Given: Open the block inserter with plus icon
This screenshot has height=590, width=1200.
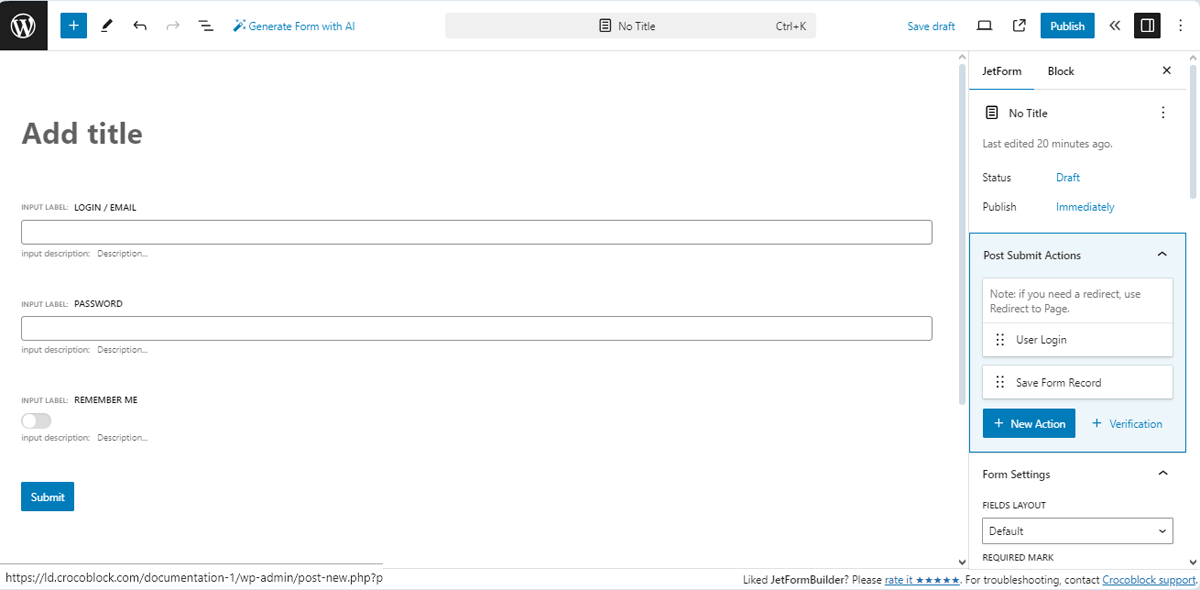Looking at the screenshot, I should [x=73, y=25].
